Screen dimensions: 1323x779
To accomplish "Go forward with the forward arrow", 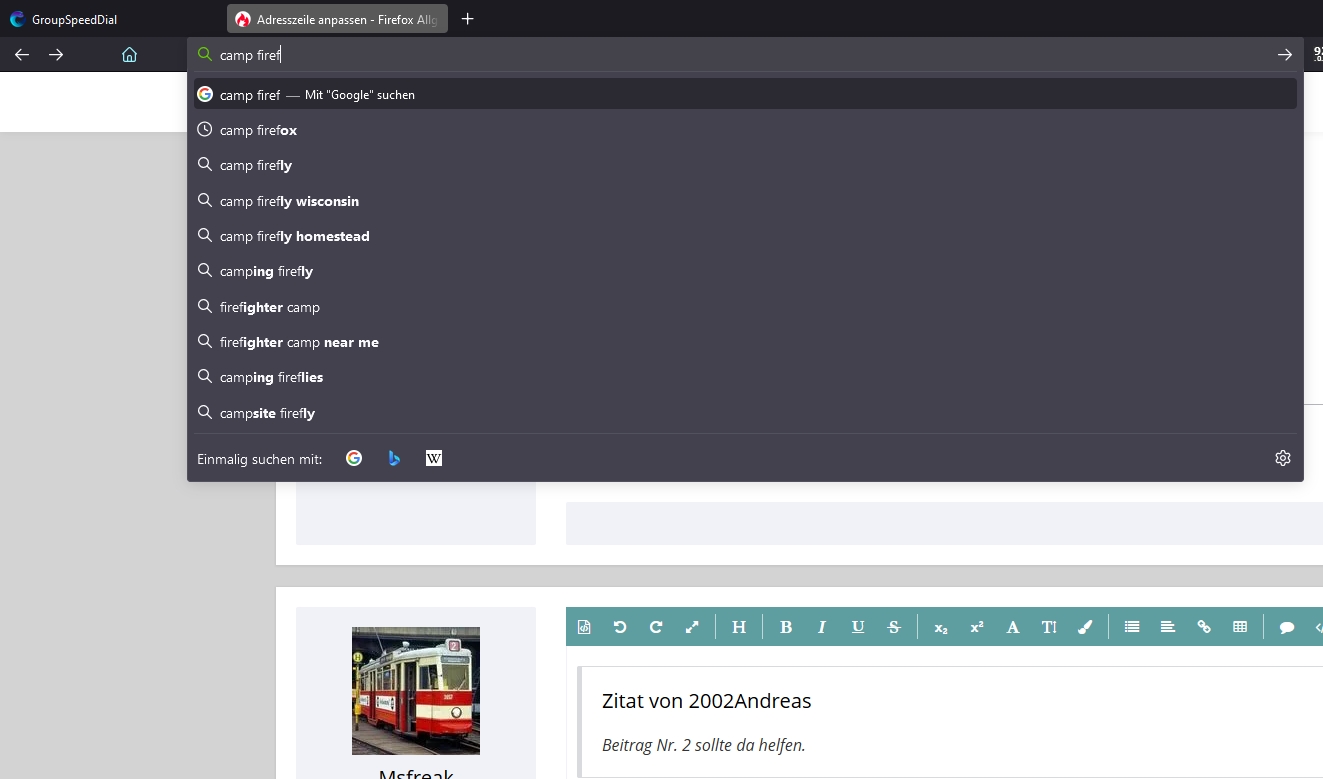I will click(x=56, y=55).
